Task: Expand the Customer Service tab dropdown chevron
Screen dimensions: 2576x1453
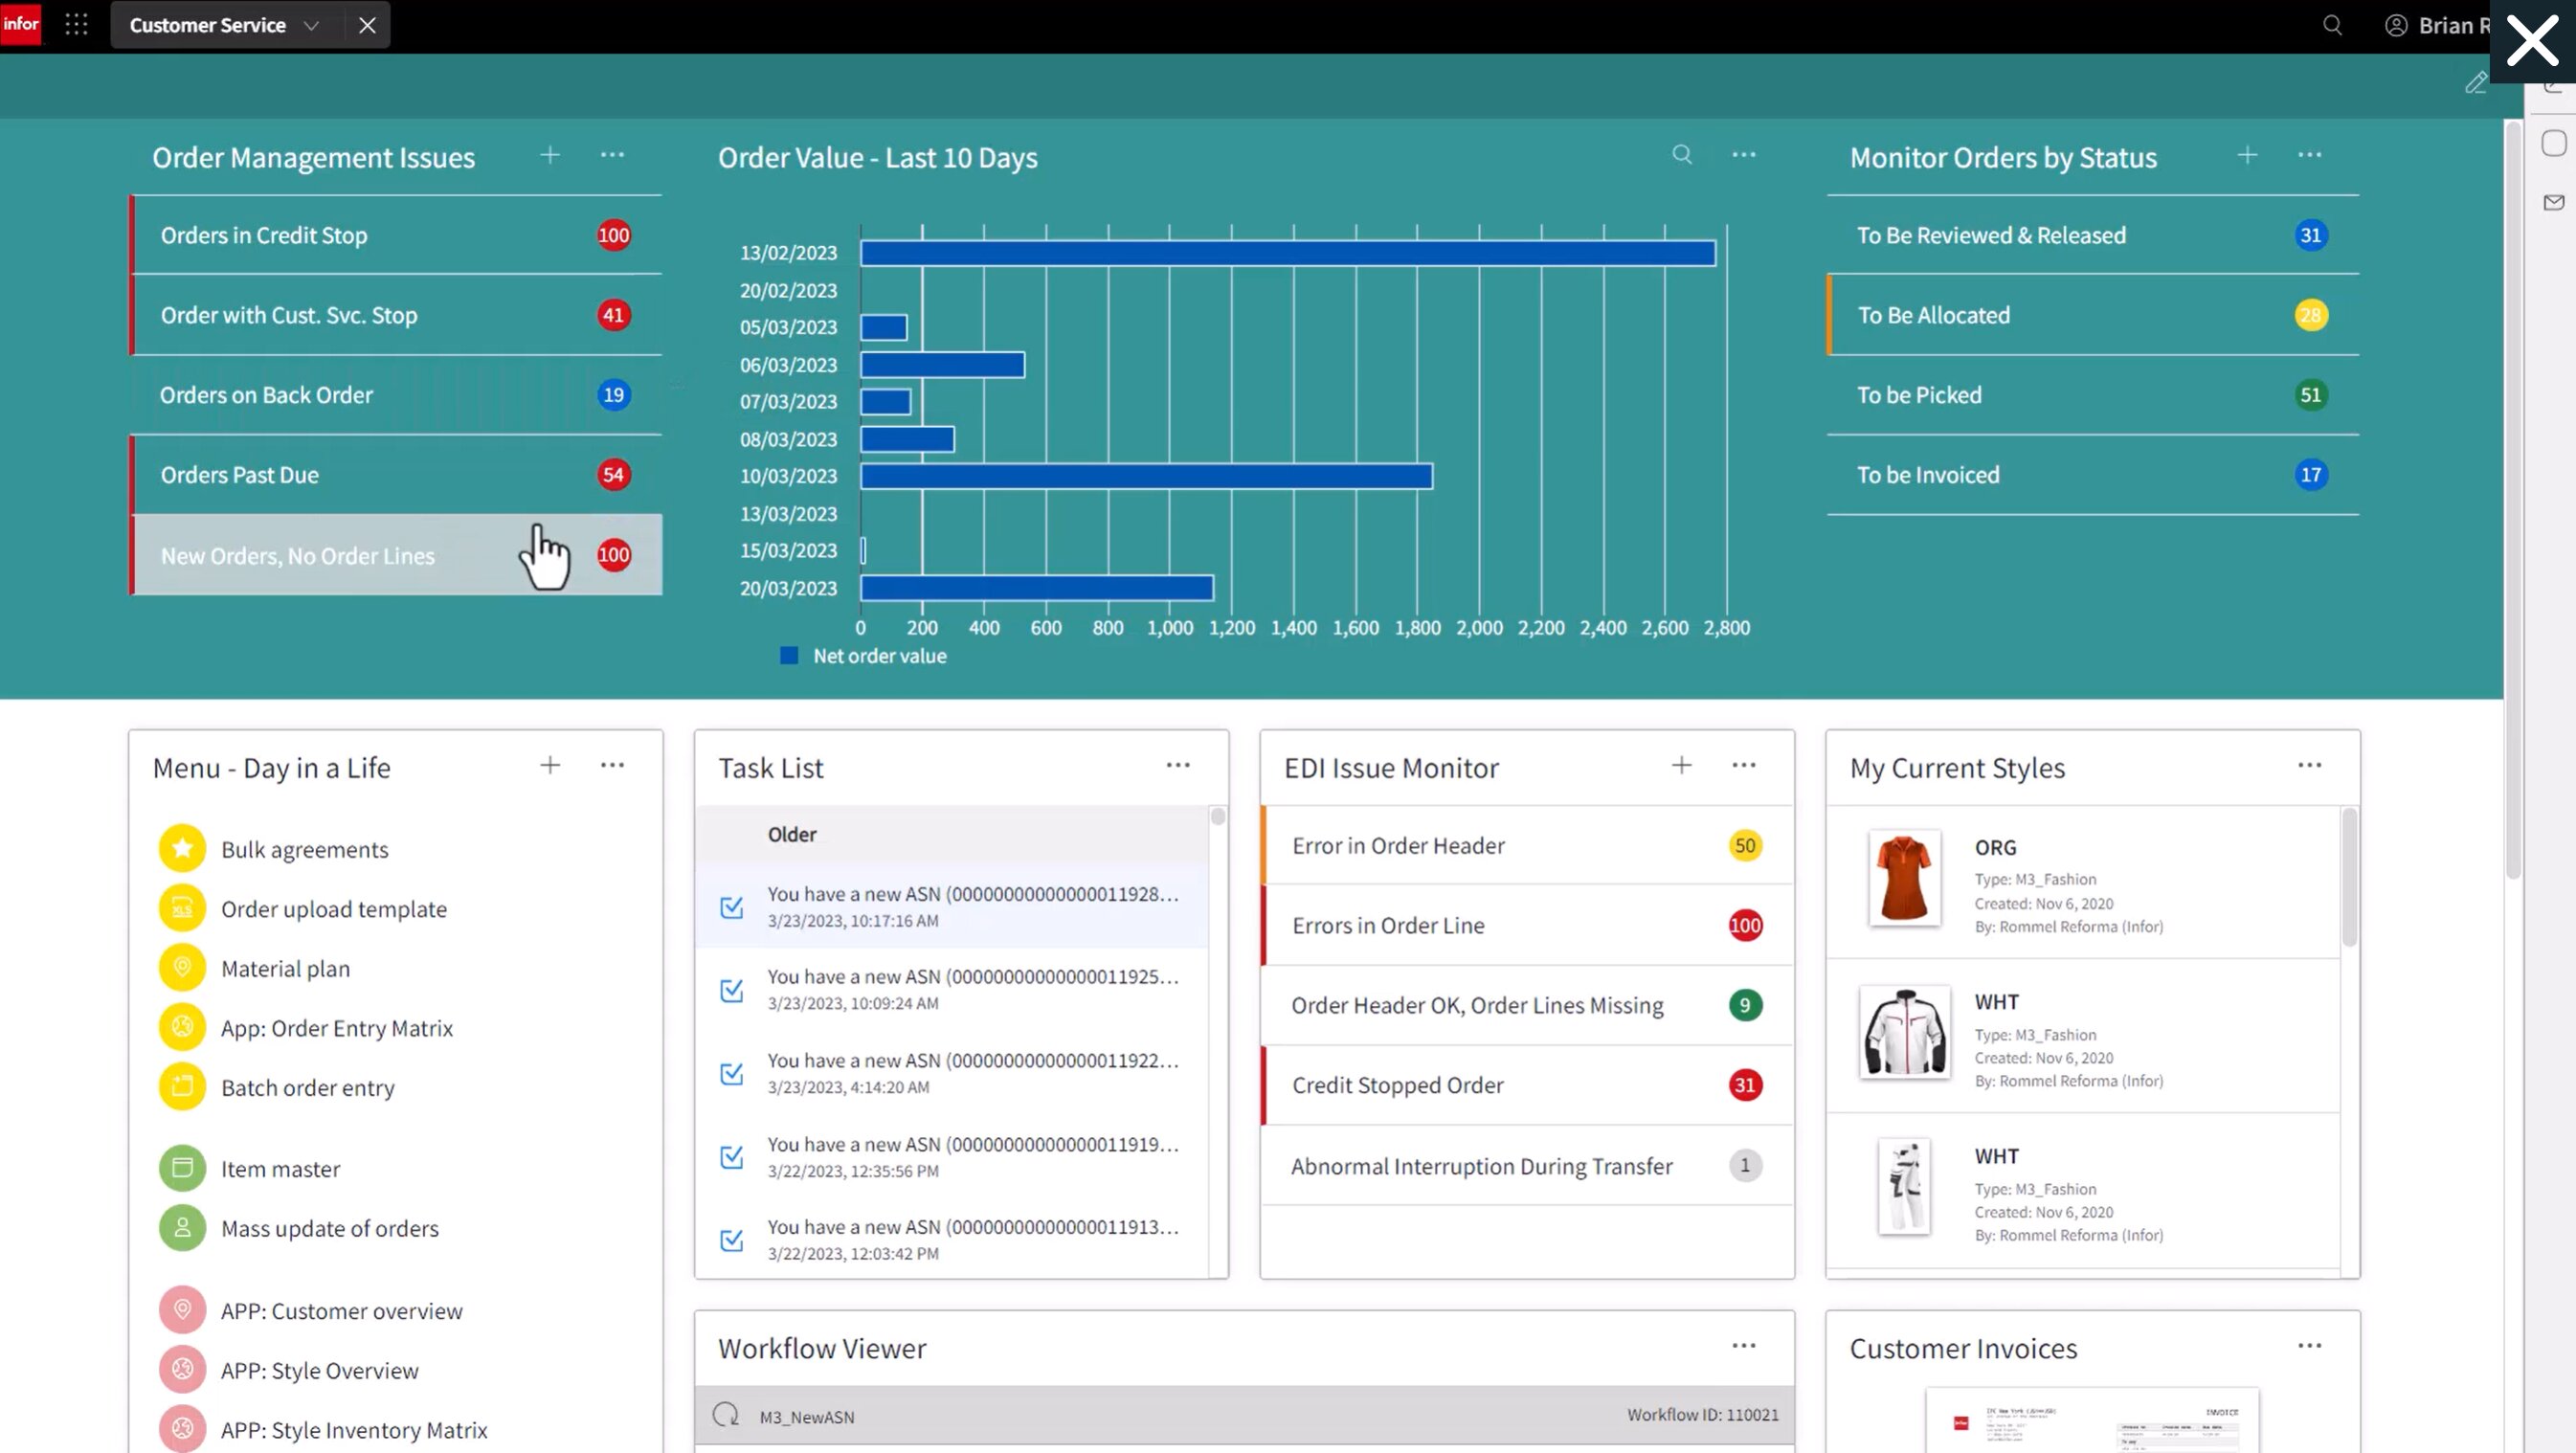Action: [311, 25]
